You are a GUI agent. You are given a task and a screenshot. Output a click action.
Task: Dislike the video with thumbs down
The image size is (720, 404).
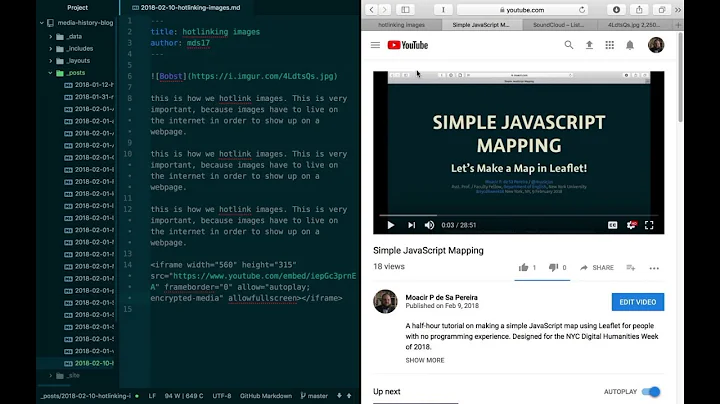tap(557, 268)
